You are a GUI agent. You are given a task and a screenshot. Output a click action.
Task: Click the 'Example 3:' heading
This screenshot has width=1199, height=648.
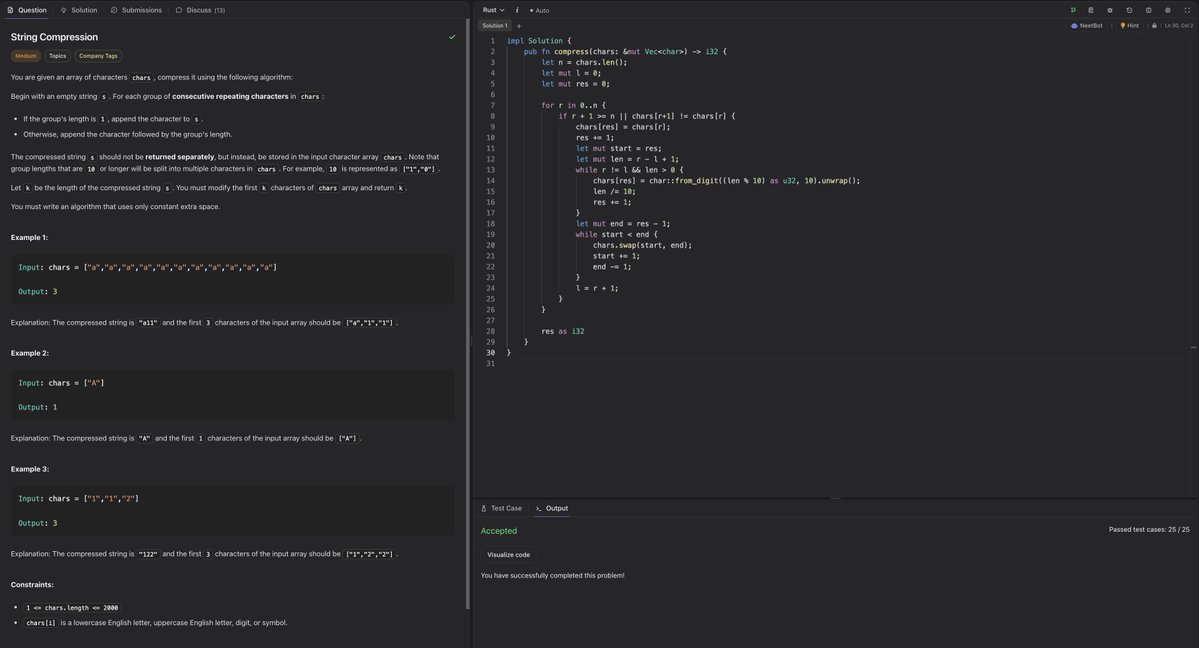[29, 469]
